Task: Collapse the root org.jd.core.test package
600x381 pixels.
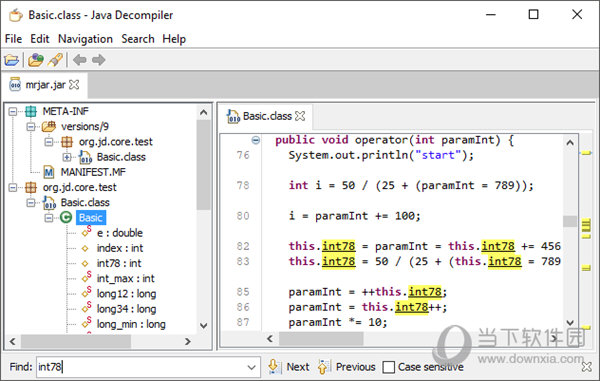Action: click(x=13, y=187)
